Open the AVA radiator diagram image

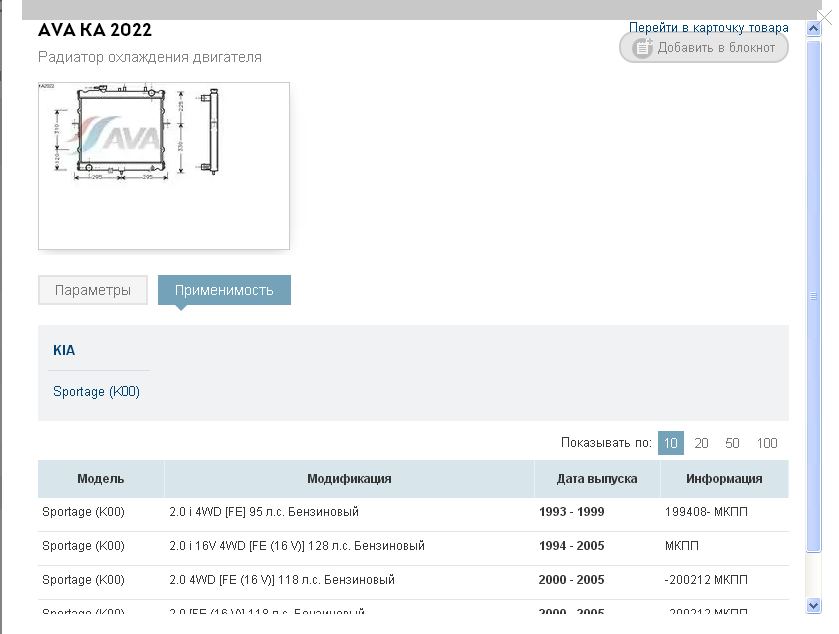click(x=163, y=165)
